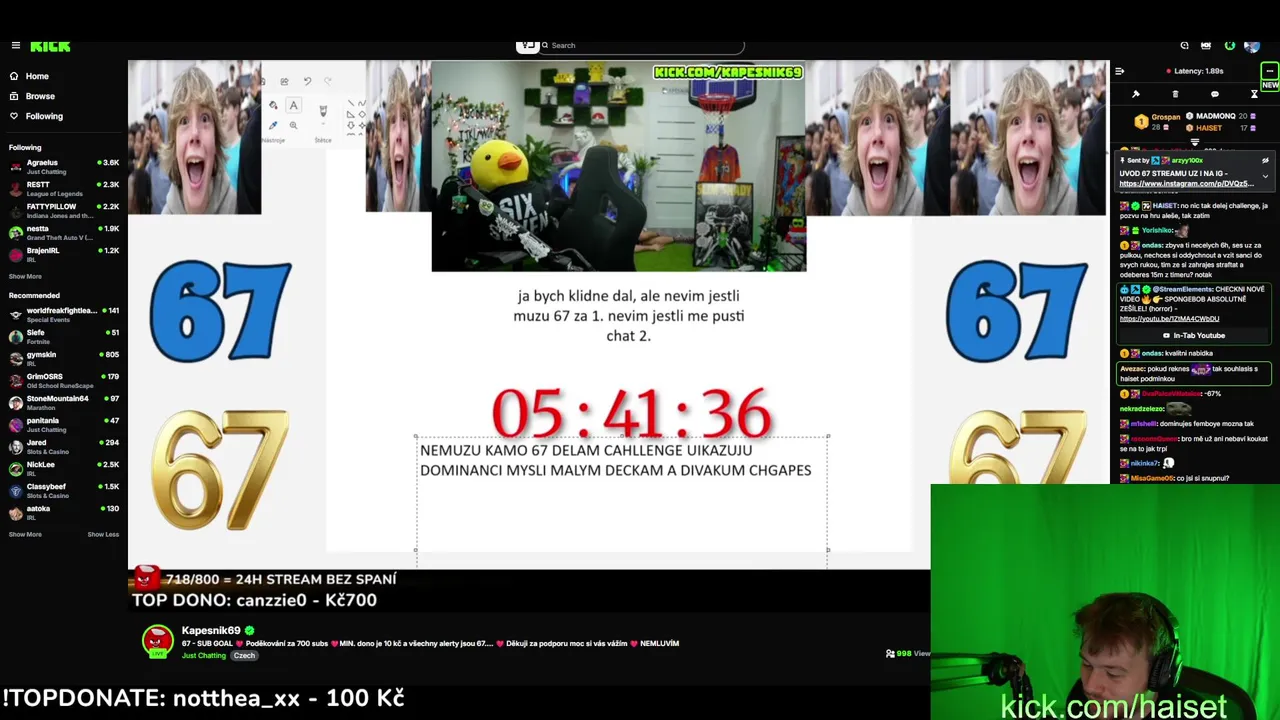
Task: Open the Jared Slots & Casino channel
Action: click(64, 446)
